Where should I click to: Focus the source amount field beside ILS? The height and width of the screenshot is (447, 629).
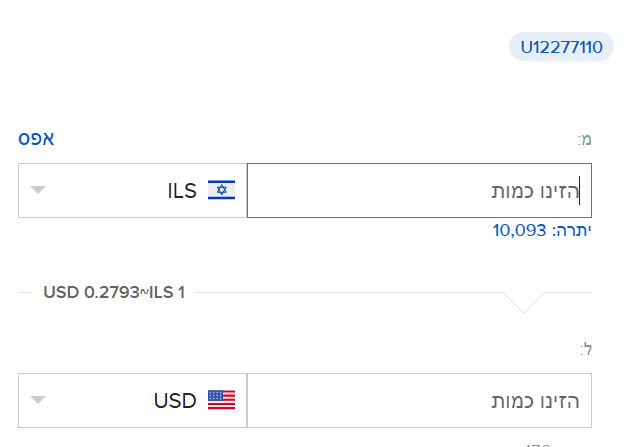pyautogui.click(x=418, y=190)
